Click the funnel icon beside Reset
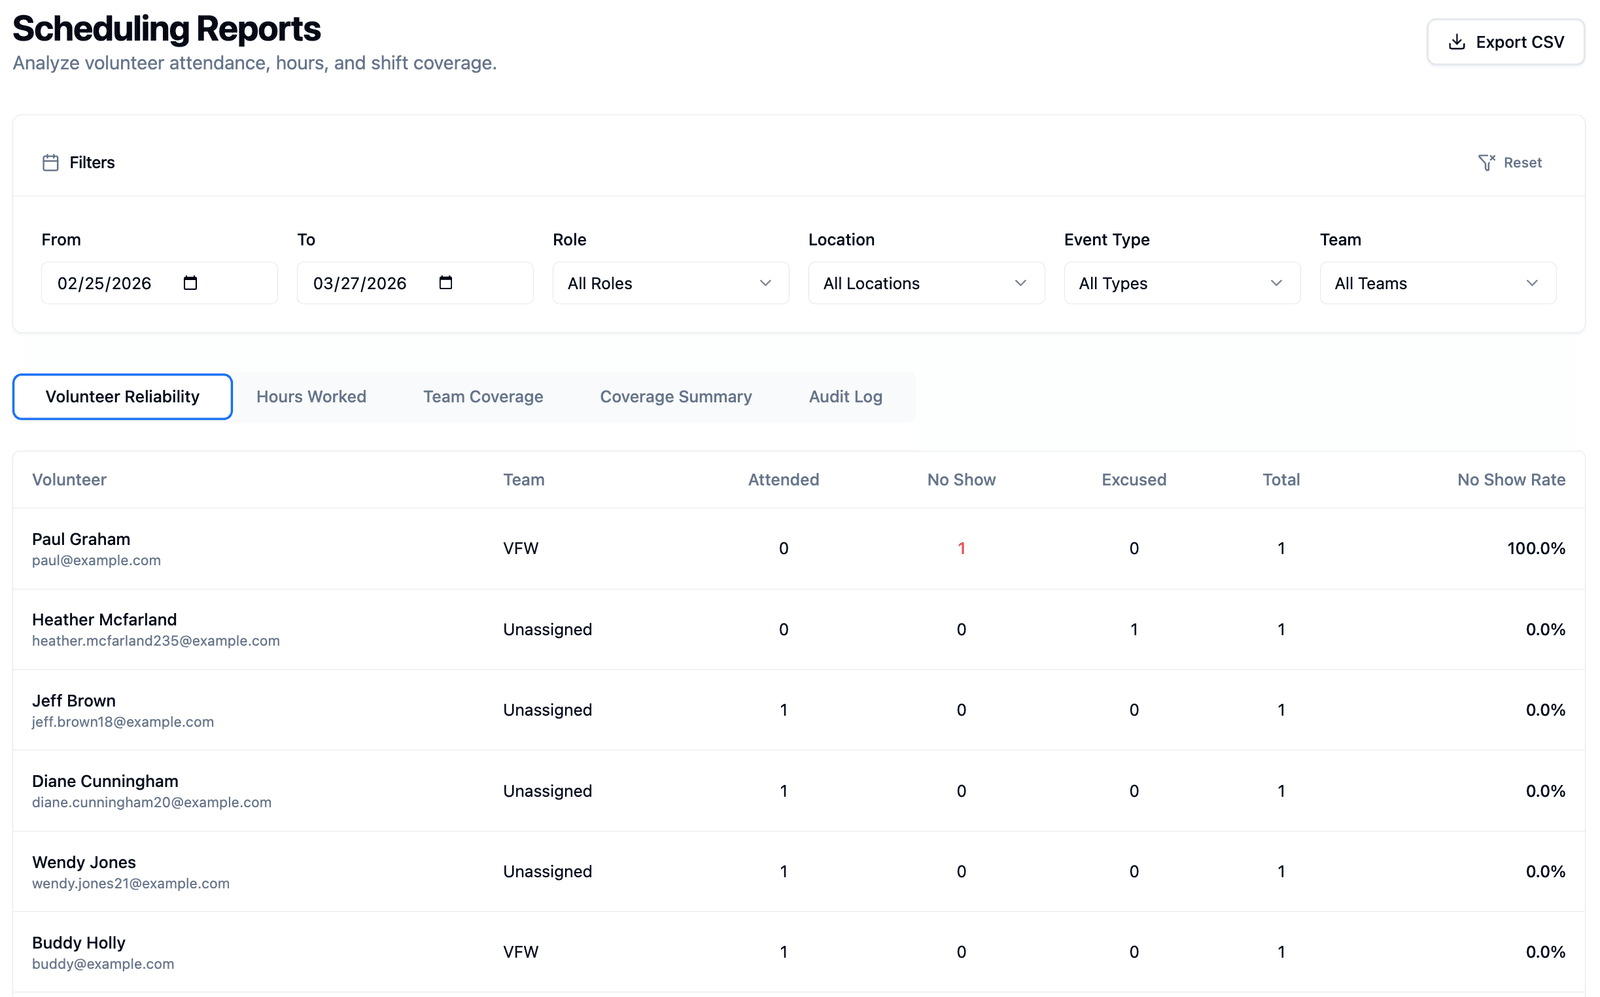1600x997 pixels. tap(1486, 161)
